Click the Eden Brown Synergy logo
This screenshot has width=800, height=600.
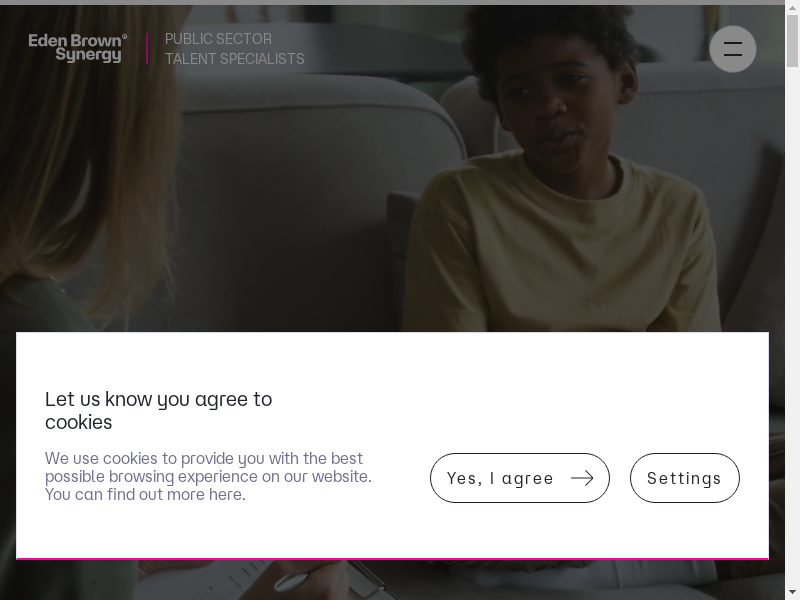(78, 48)
